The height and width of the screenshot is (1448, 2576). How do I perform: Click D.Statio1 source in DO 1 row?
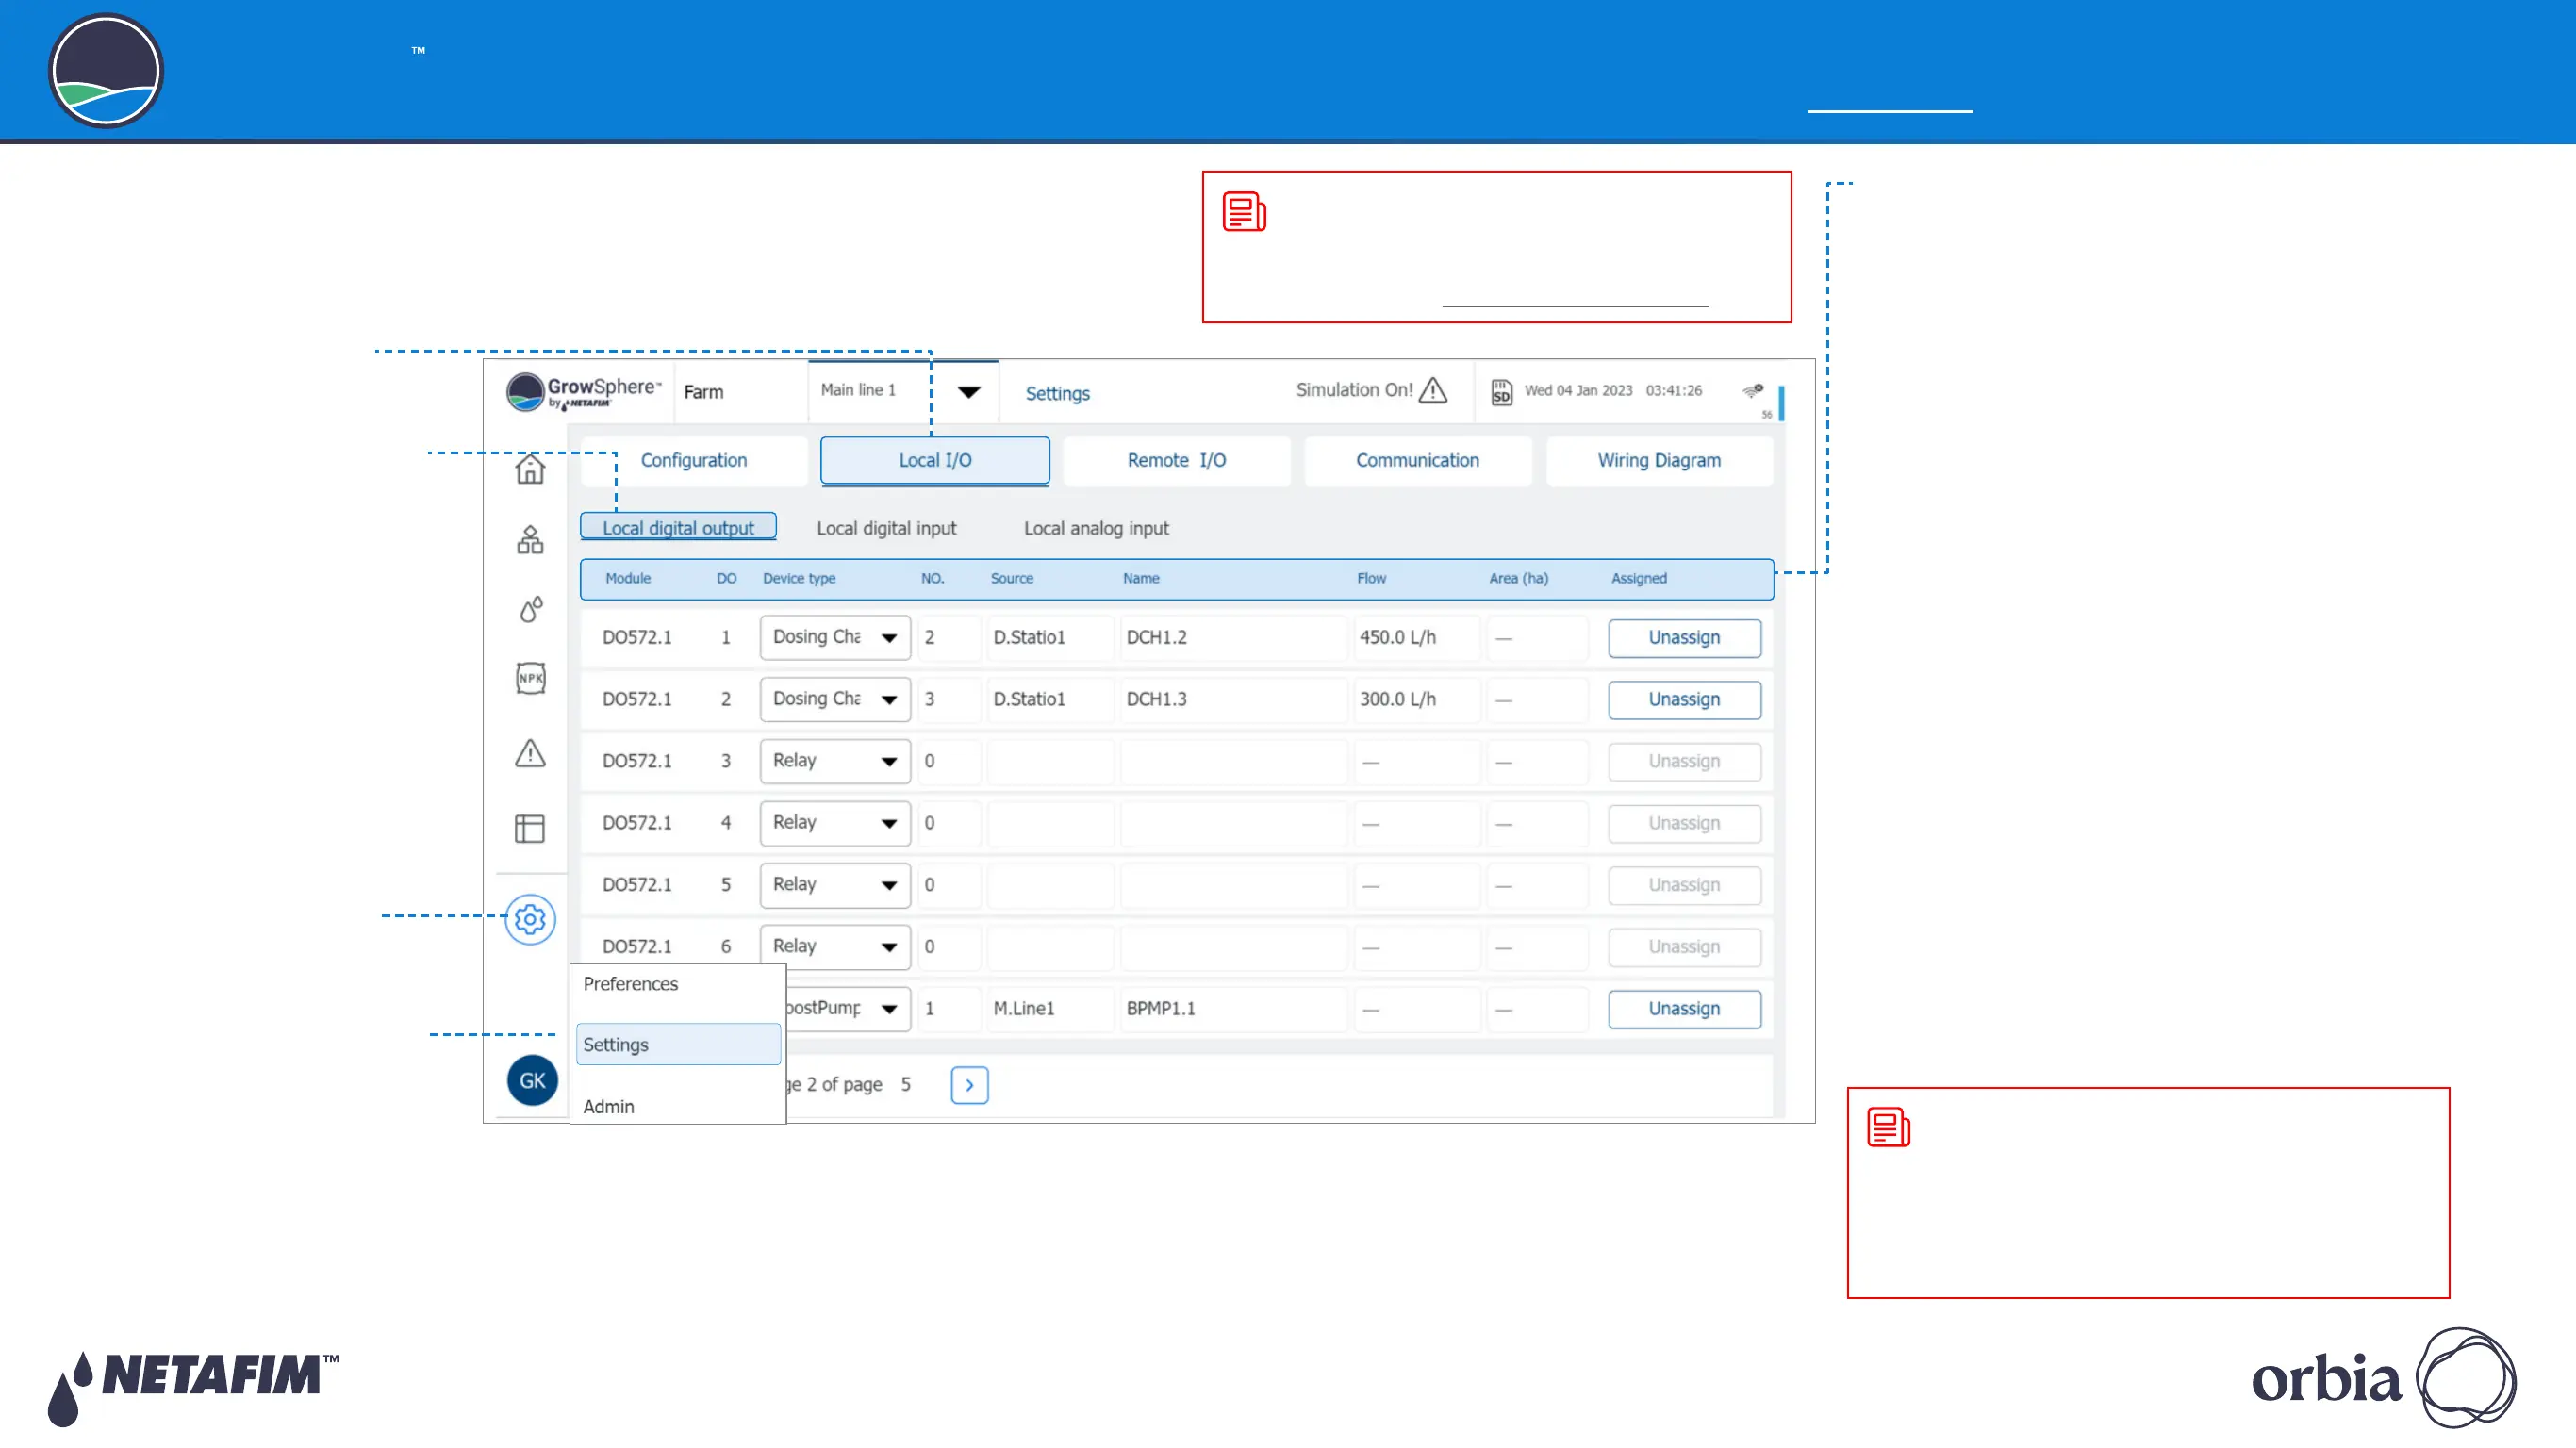click(x=1050, y=637)
